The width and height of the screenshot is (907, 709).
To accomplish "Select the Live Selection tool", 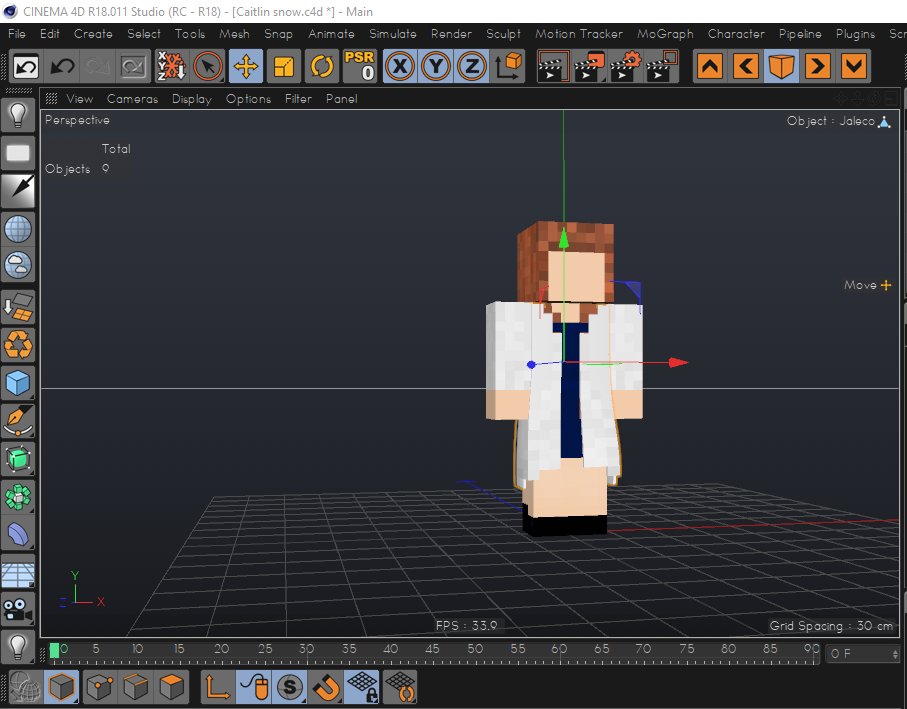I will pos(208,67).
